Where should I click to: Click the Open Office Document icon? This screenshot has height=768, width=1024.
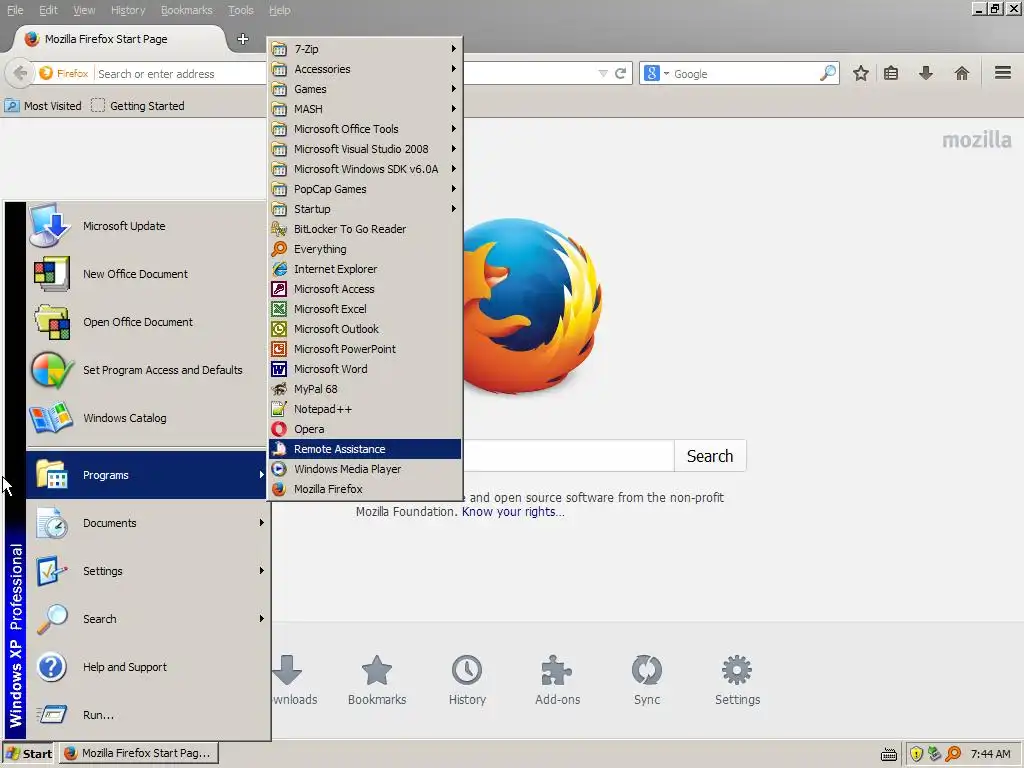pyautogui.click(x=52, y=322)
